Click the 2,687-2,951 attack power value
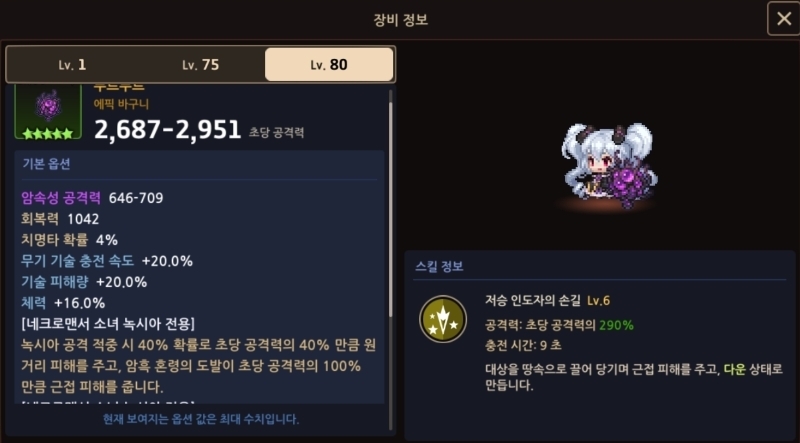Screen dimensions: 800x443 coord(167,130)
